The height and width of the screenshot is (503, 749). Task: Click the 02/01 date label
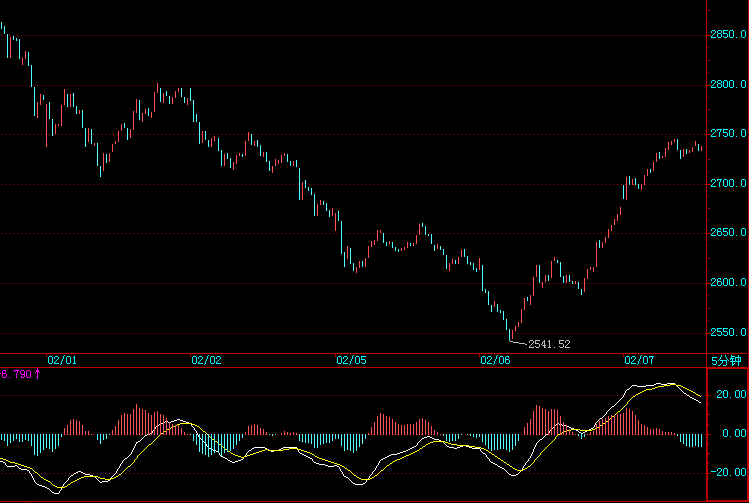pos(62,359)
